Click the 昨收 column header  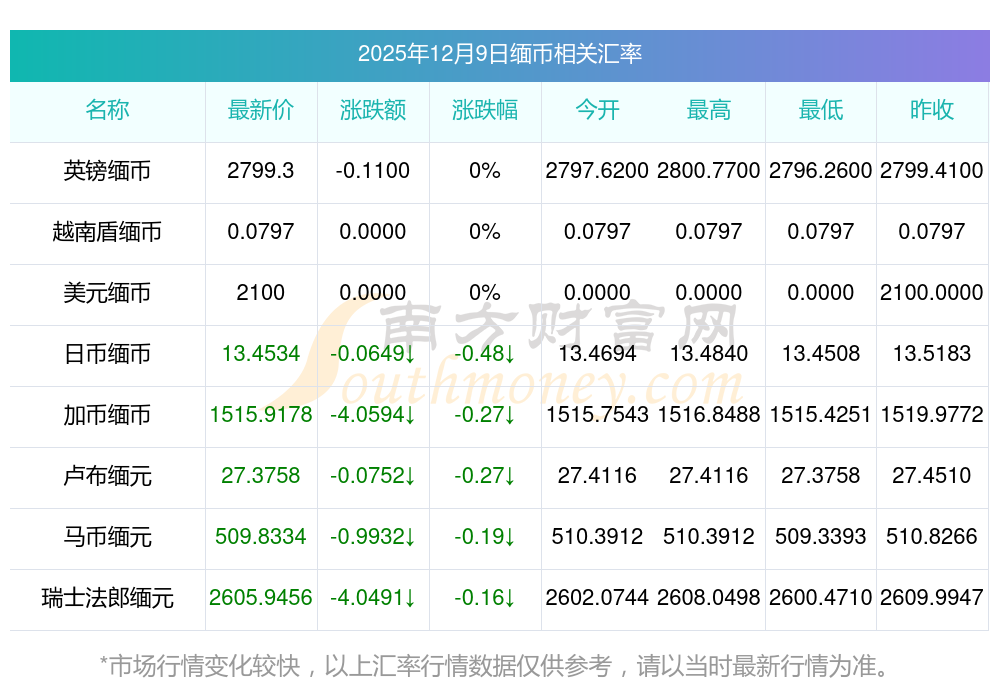[x=932, y=111]
